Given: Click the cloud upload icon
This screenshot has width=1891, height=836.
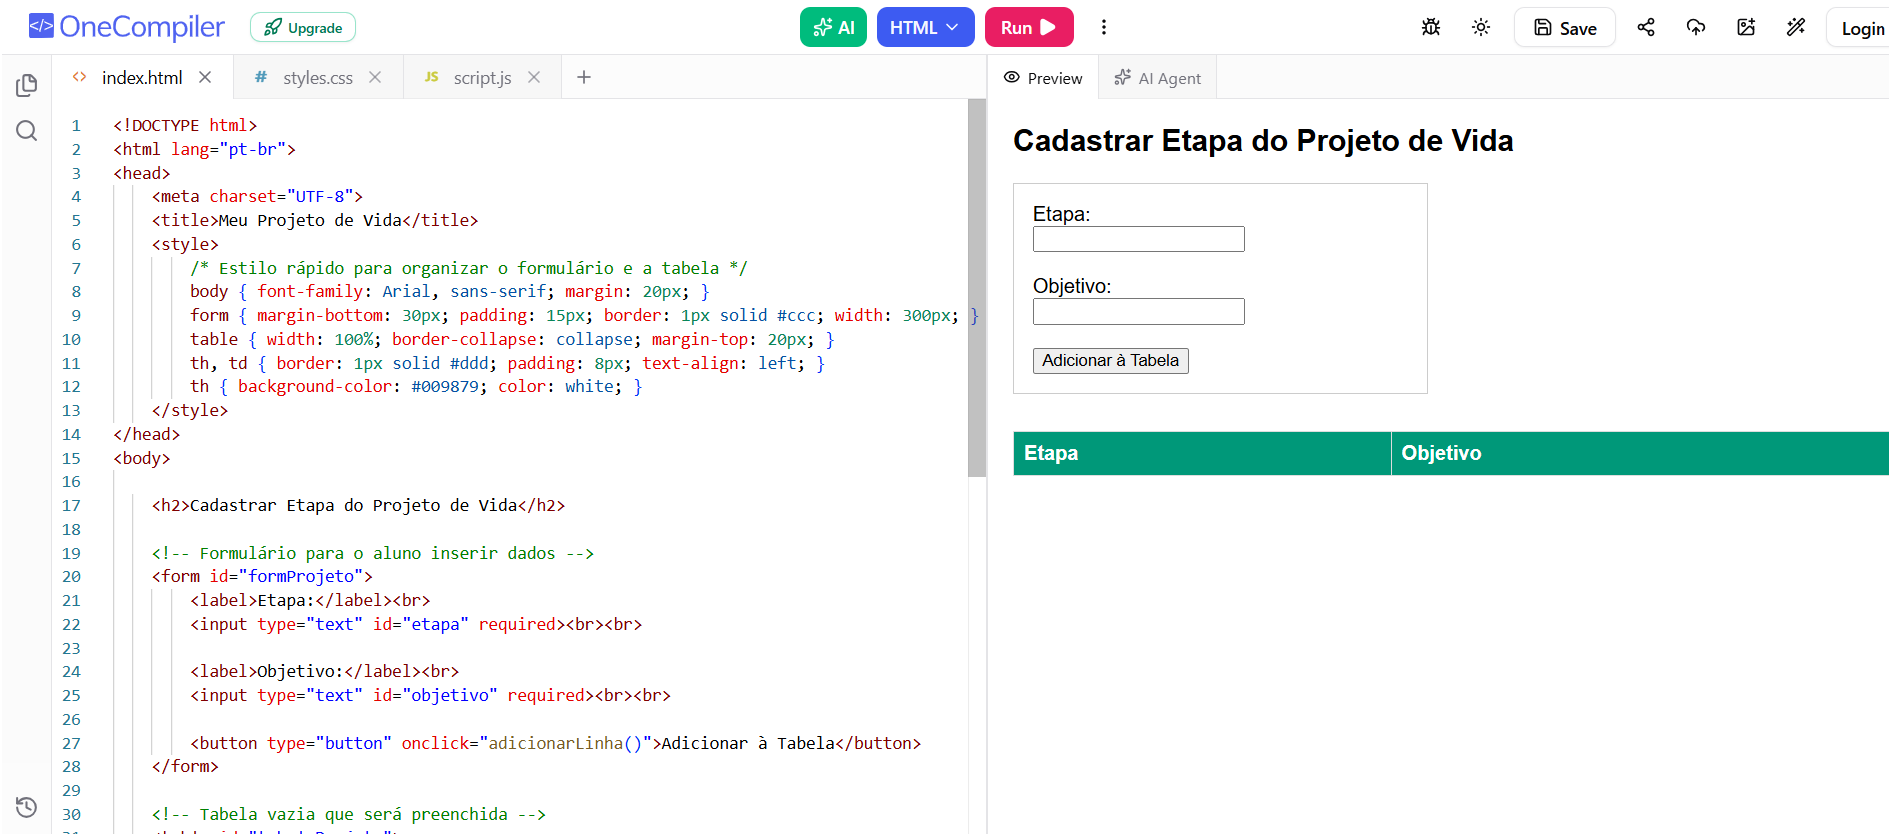Looking at the screenshot, I should point(1696,27).
